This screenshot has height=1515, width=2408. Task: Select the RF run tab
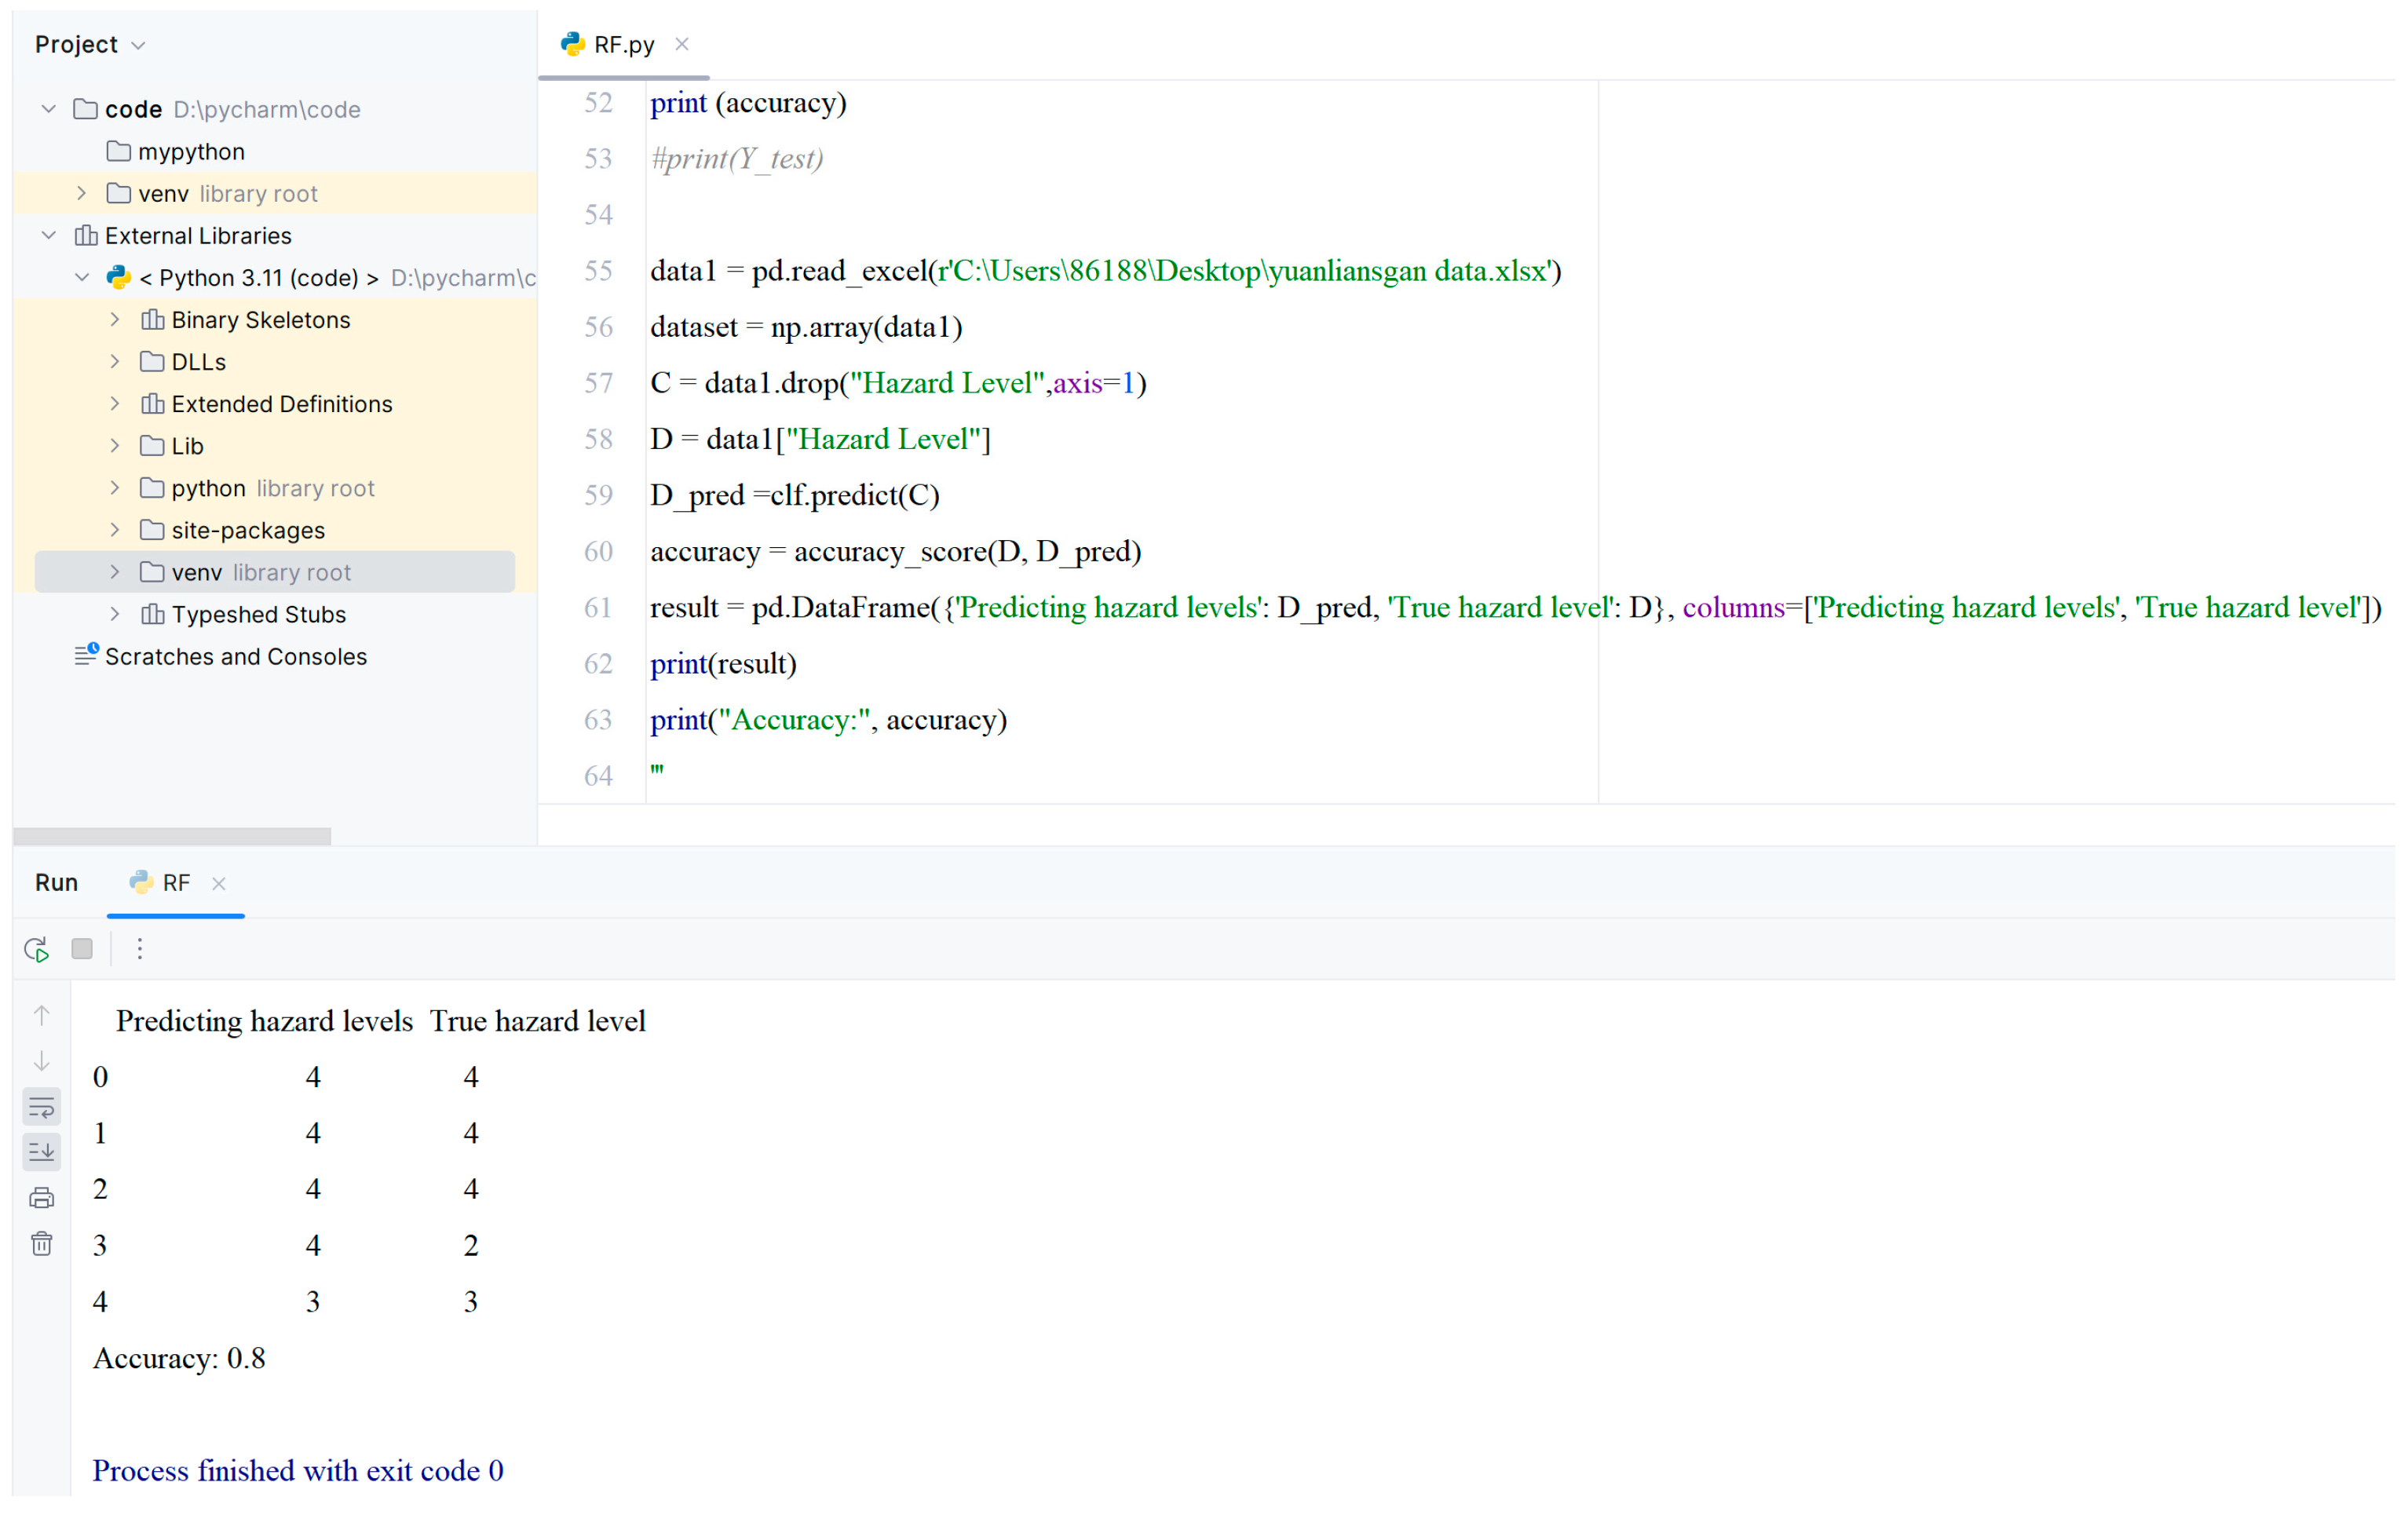(x=175, y=883)
